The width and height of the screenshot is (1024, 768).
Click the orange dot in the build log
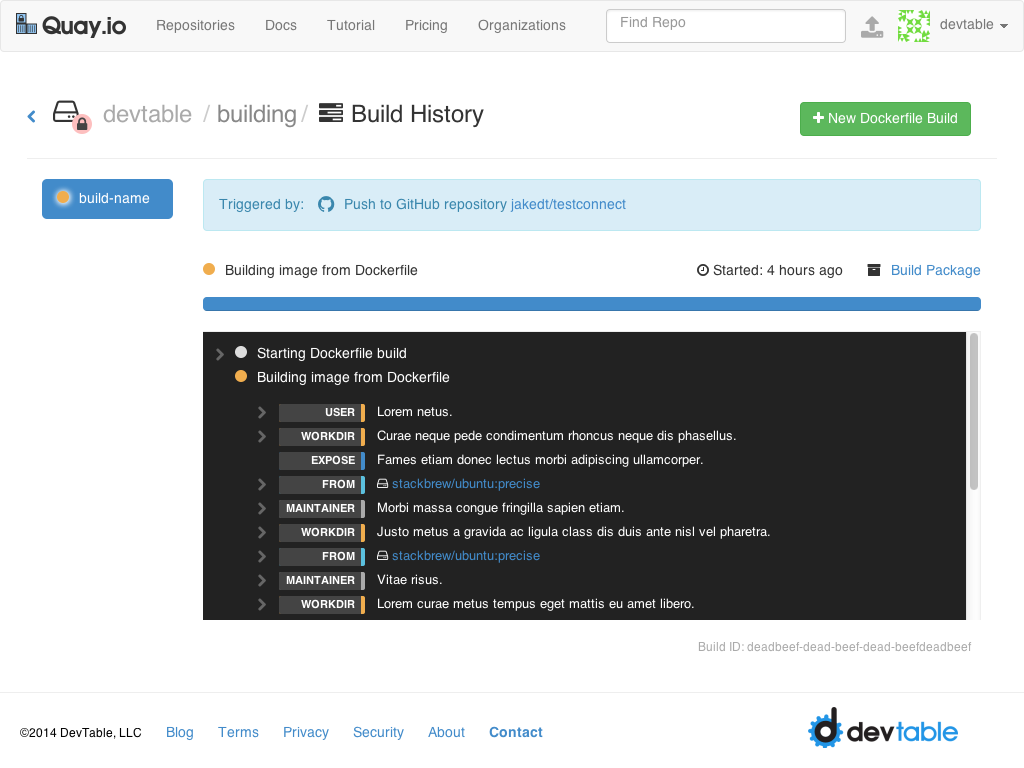click(241, 376)
